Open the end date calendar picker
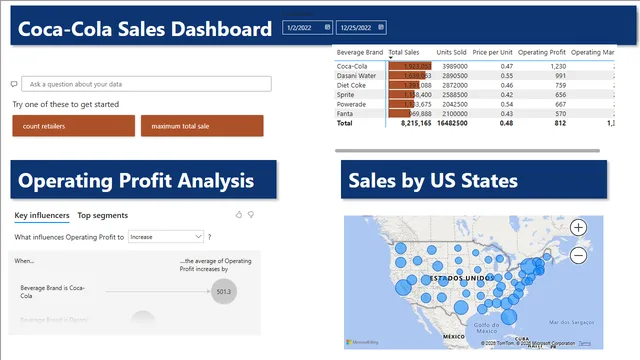The width and height of the screenshot is (640, 360). click(x=381, y=27)
